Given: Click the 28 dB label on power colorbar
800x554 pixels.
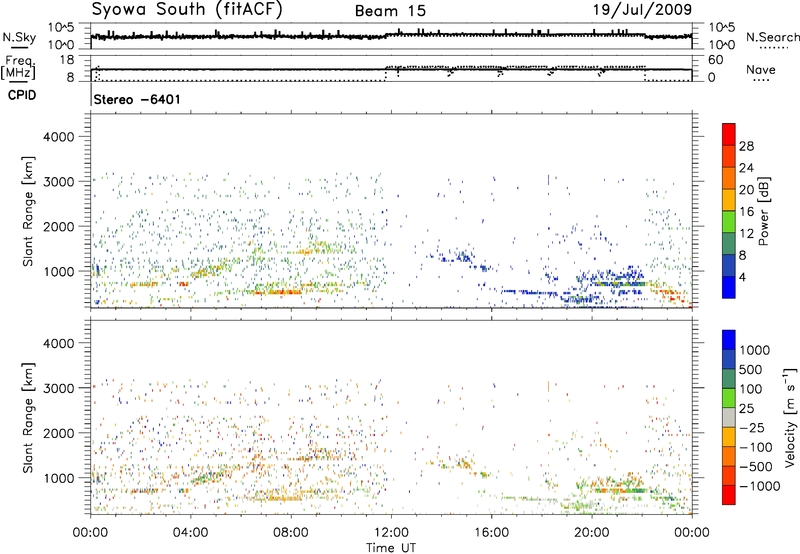Looking at the screenshot, I should point(746,146).
